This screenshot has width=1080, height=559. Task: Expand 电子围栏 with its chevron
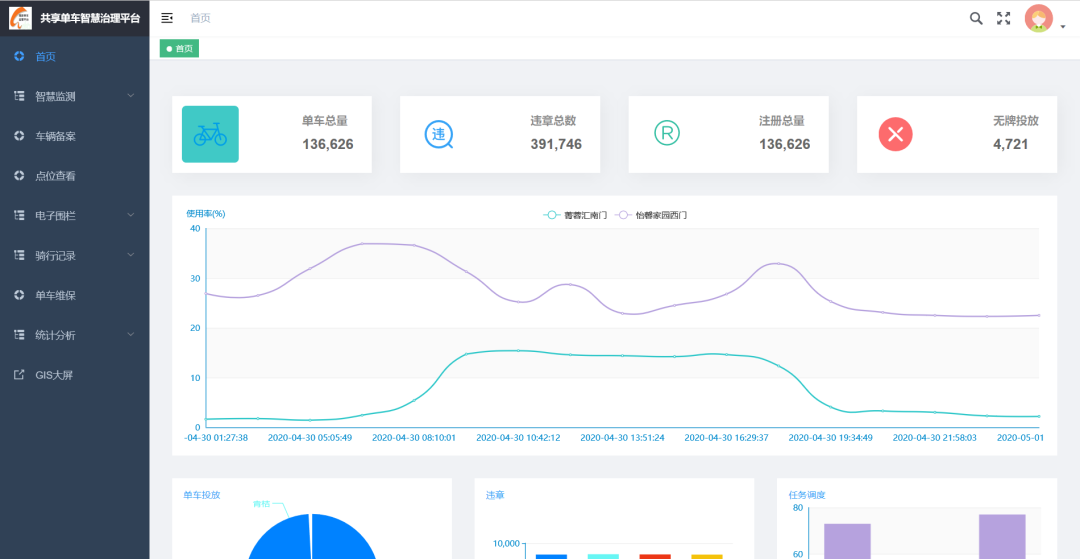click(131, 215)
